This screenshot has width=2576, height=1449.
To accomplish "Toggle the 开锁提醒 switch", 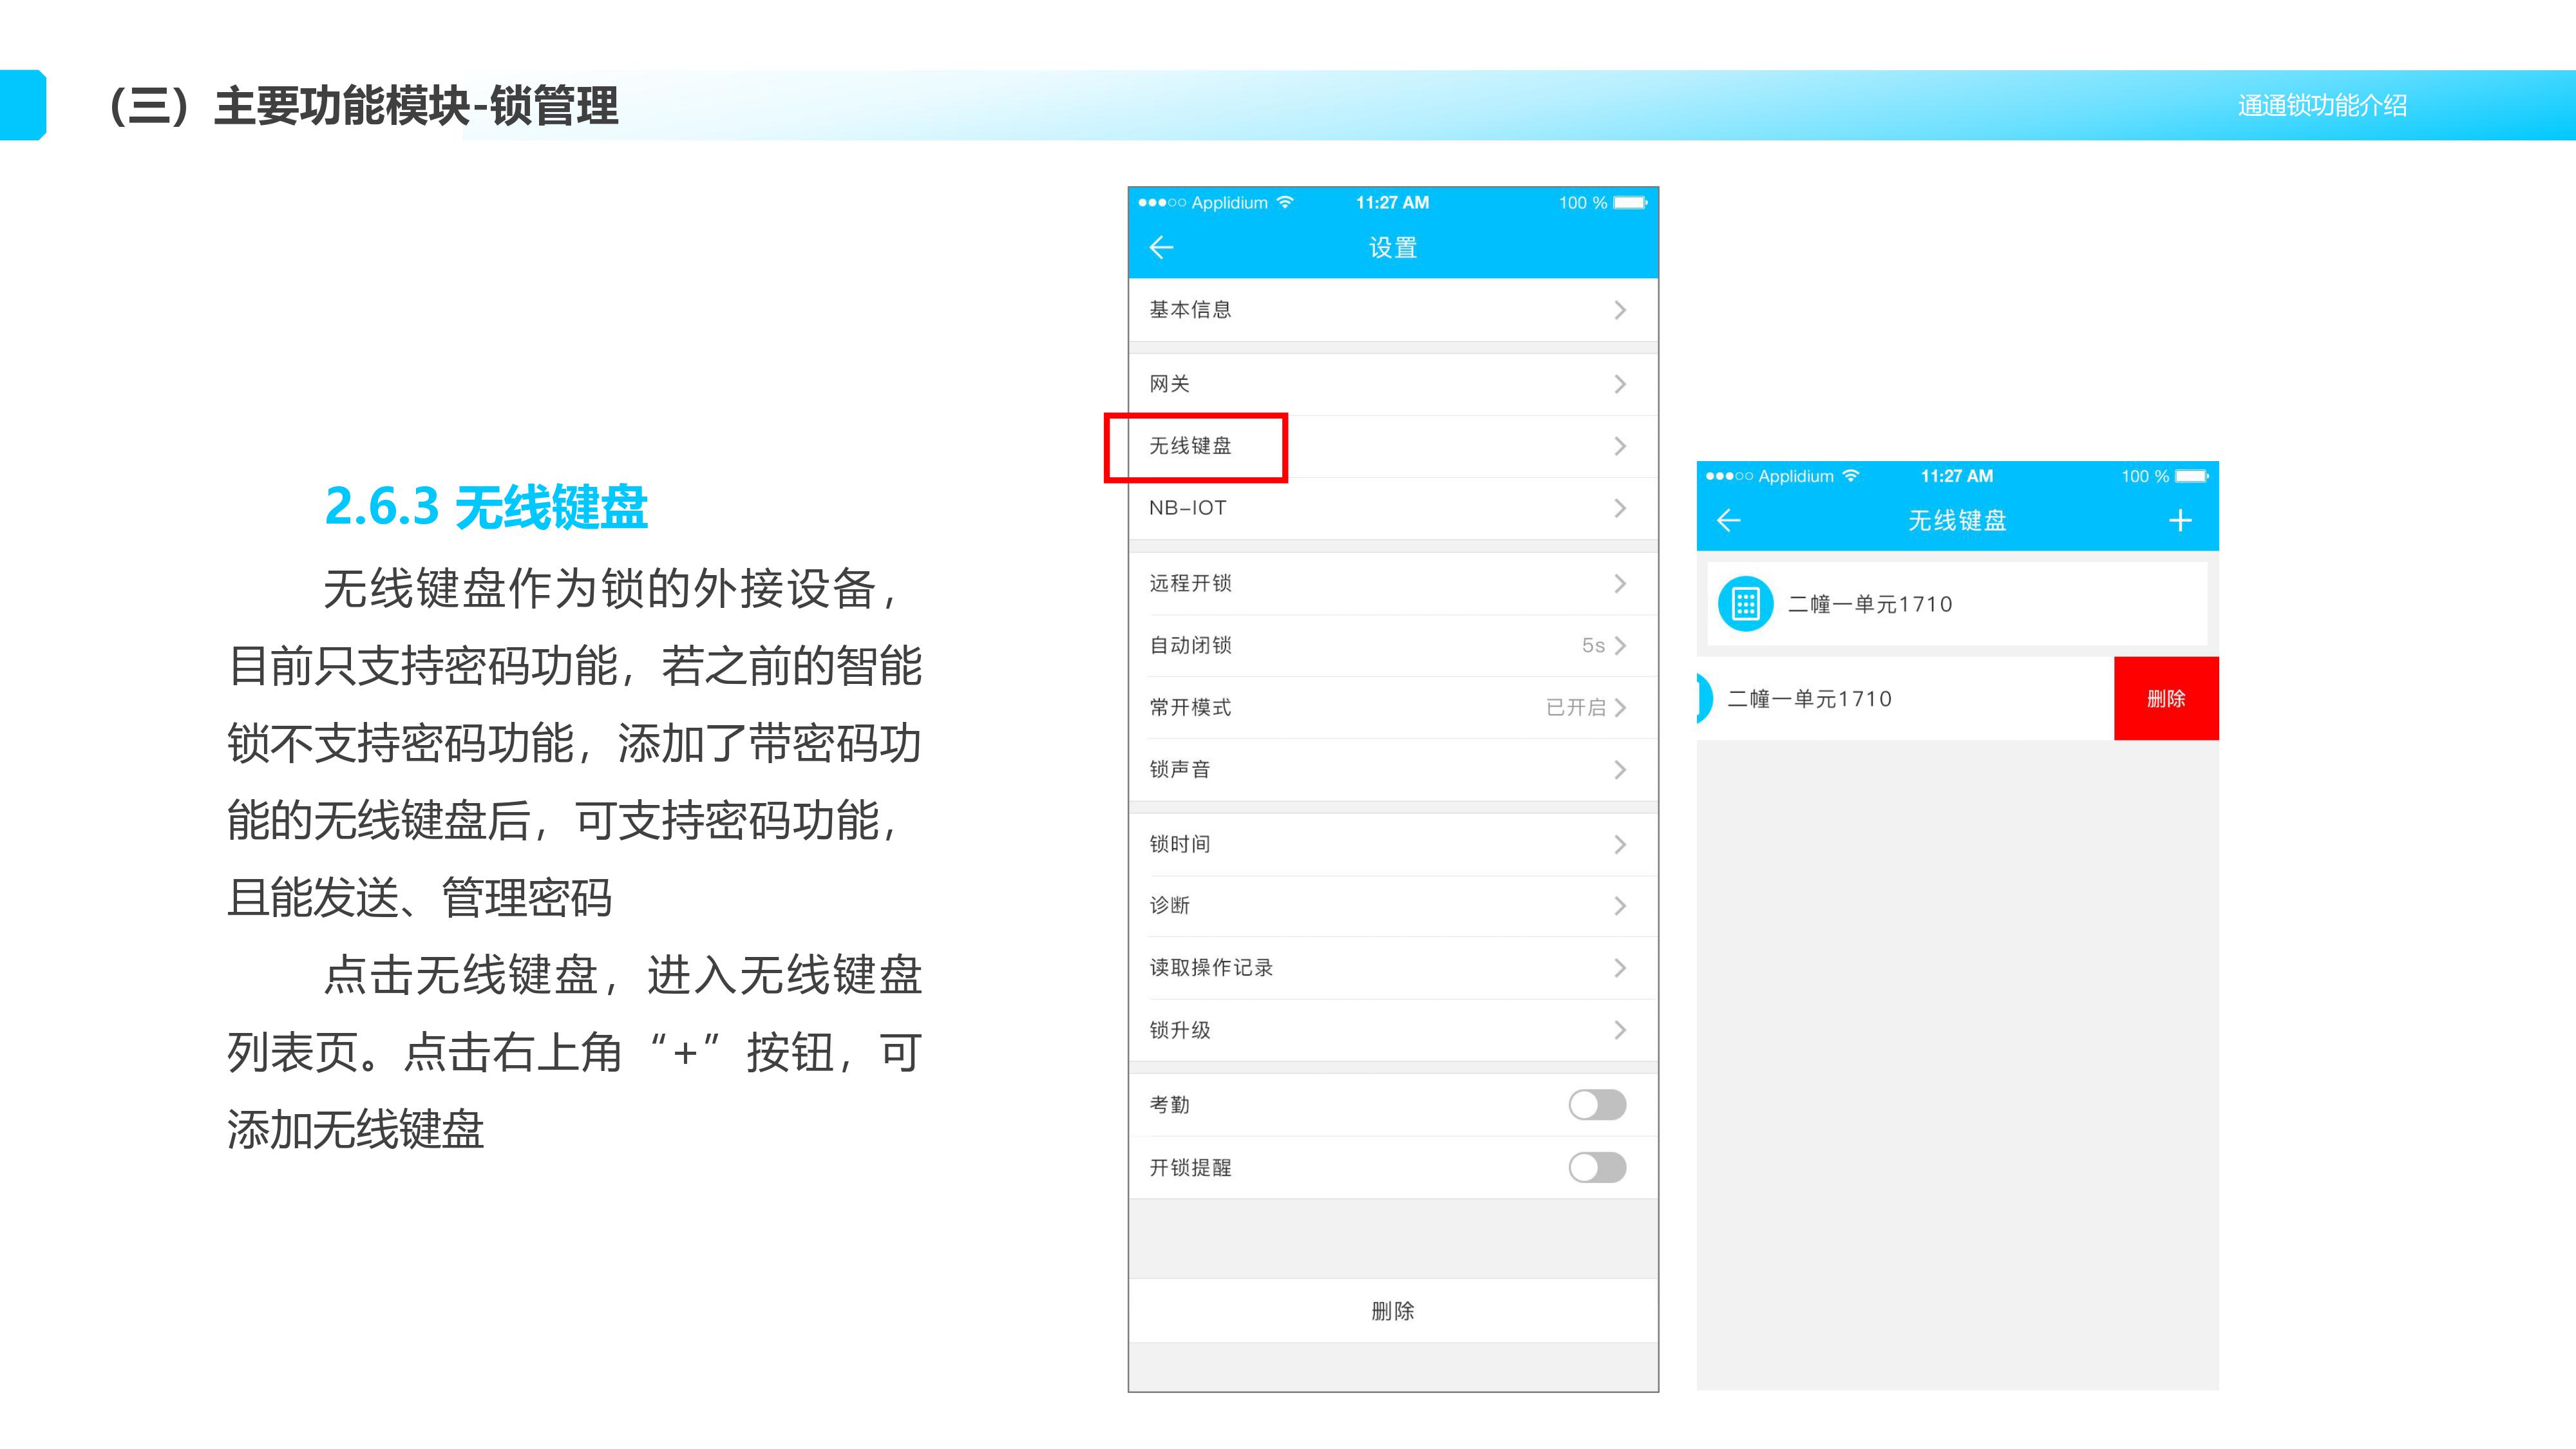I will pos(1597,1167).
